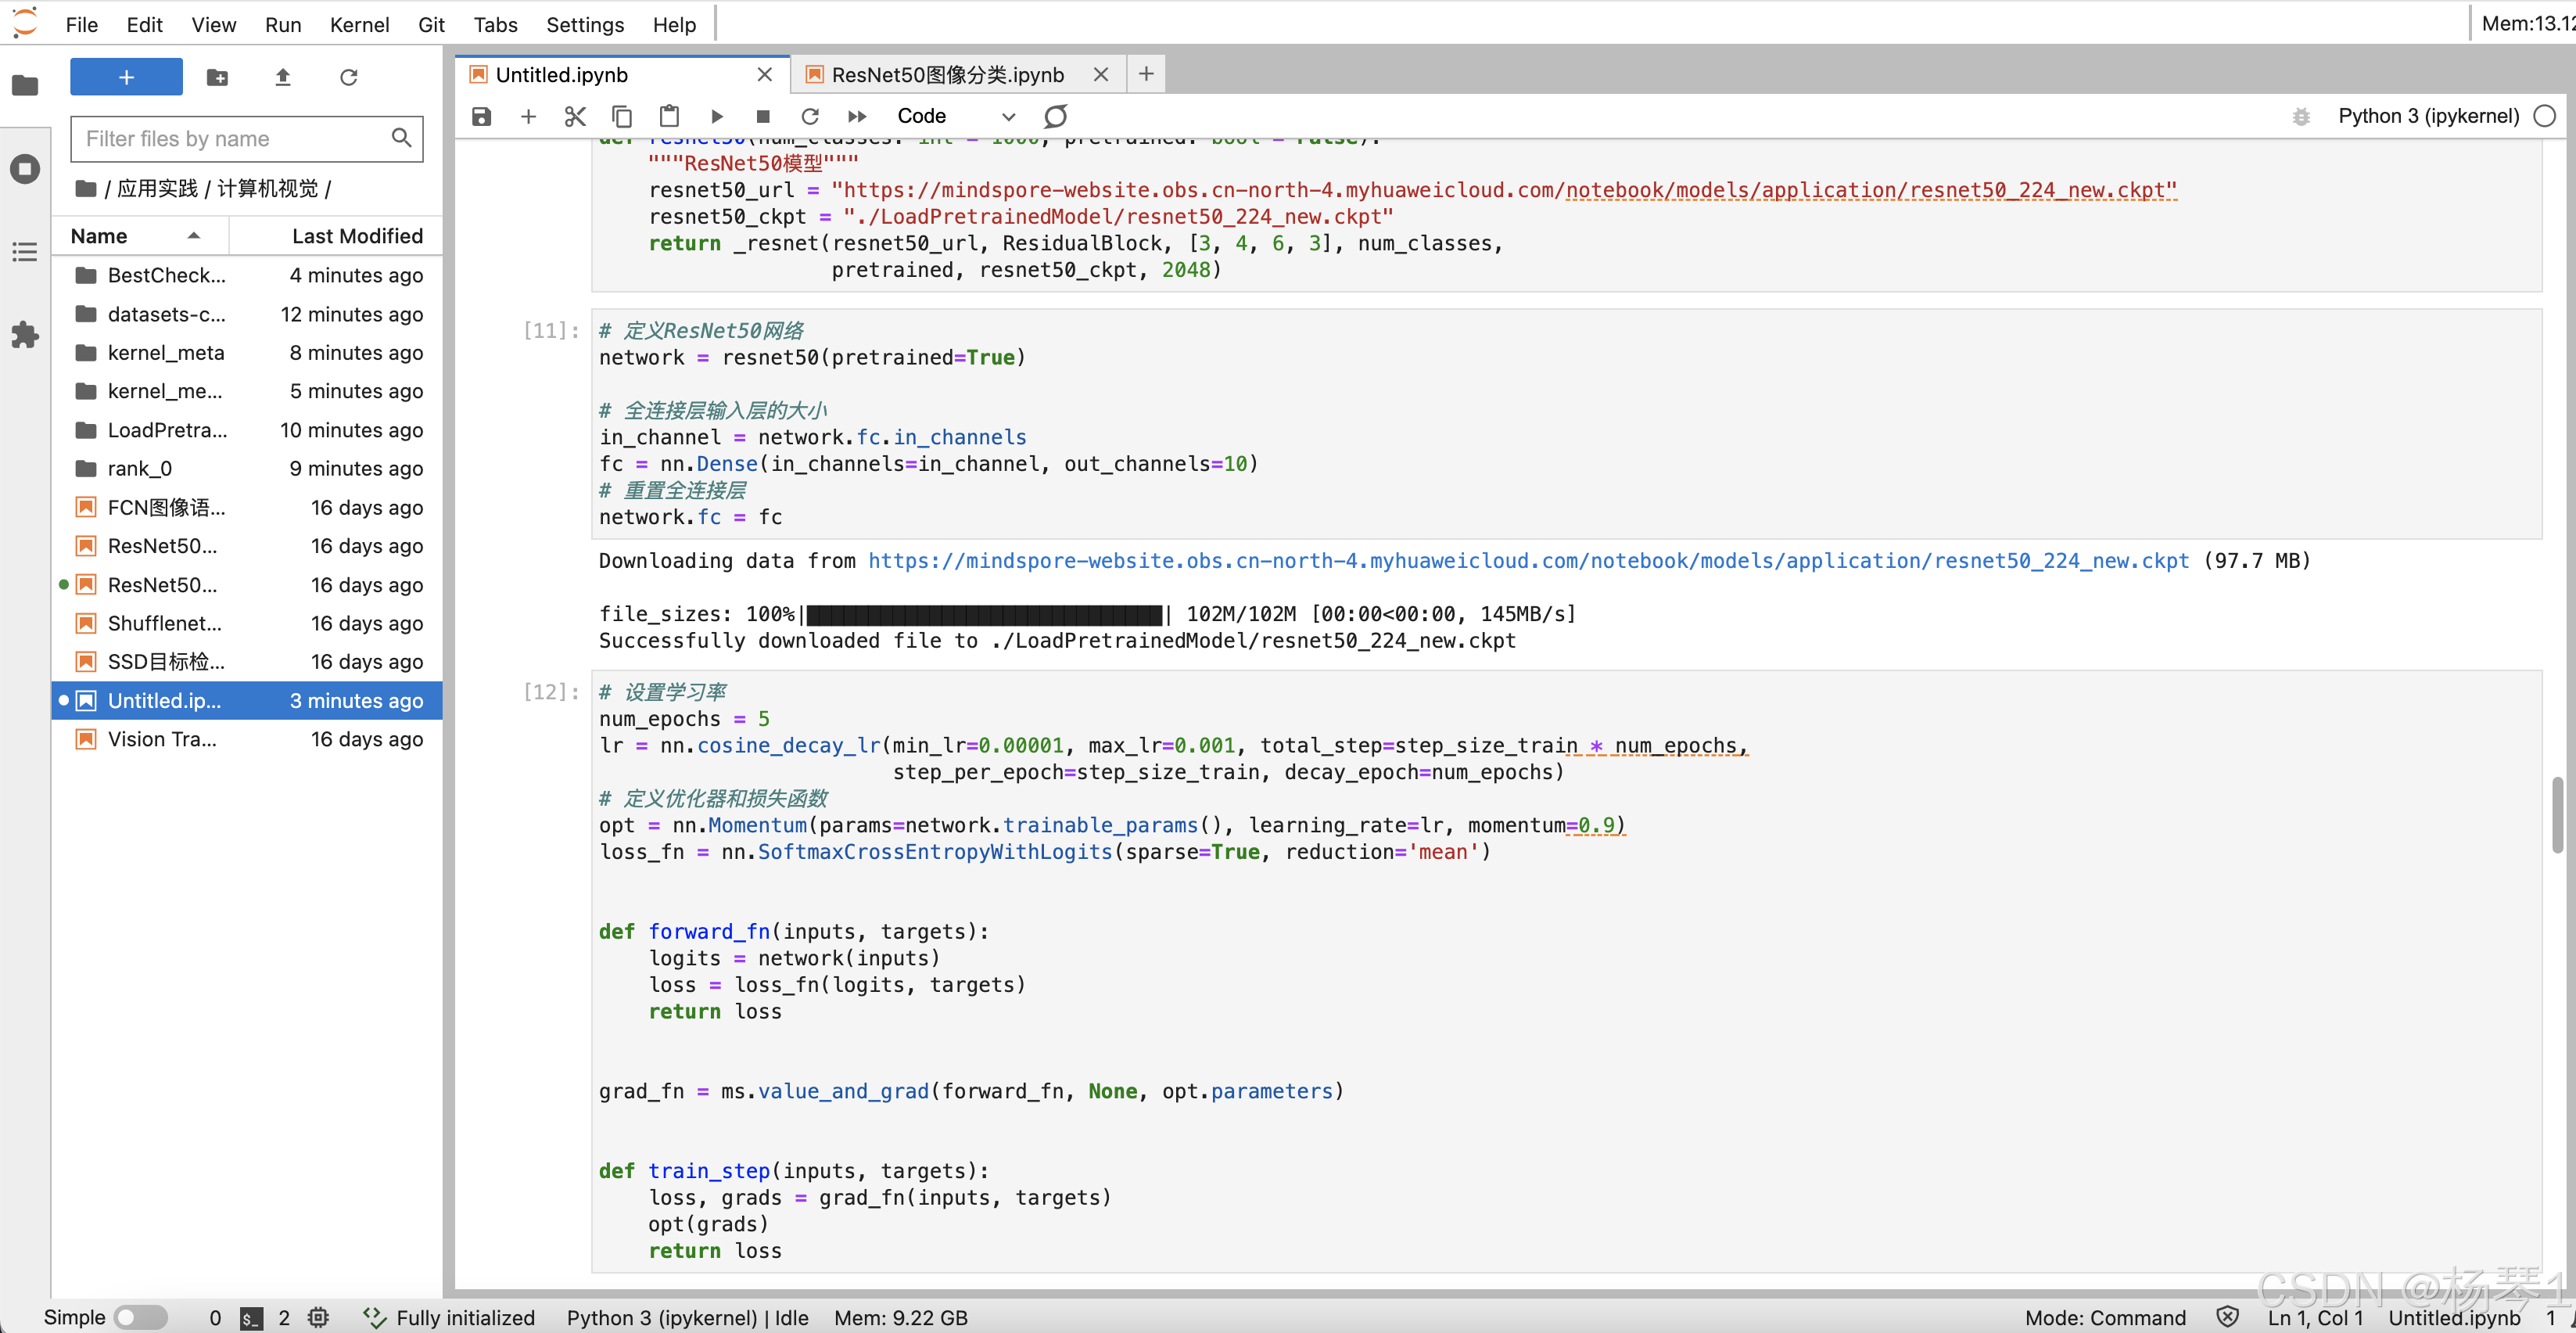Open the Table of Contents sidebar panel
Image resolution: width=2576 pixels, height=1333 pixels.
25,252
